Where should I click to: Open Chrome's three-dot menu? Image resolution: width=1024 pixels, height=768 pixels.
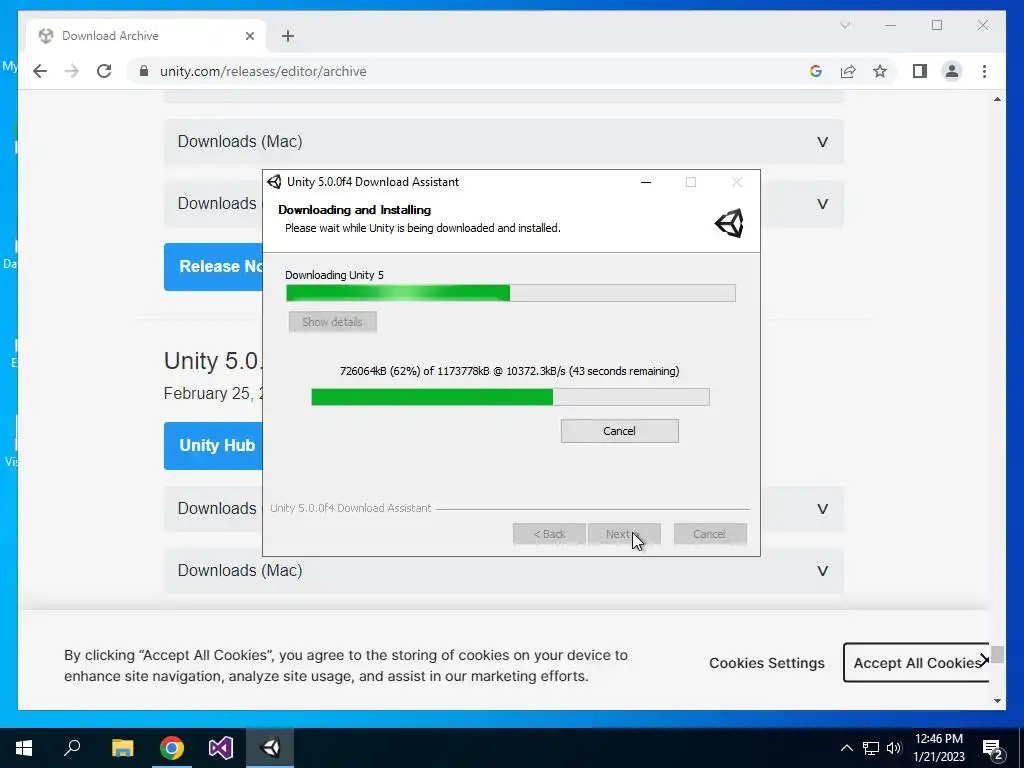(x=984, y=71)
